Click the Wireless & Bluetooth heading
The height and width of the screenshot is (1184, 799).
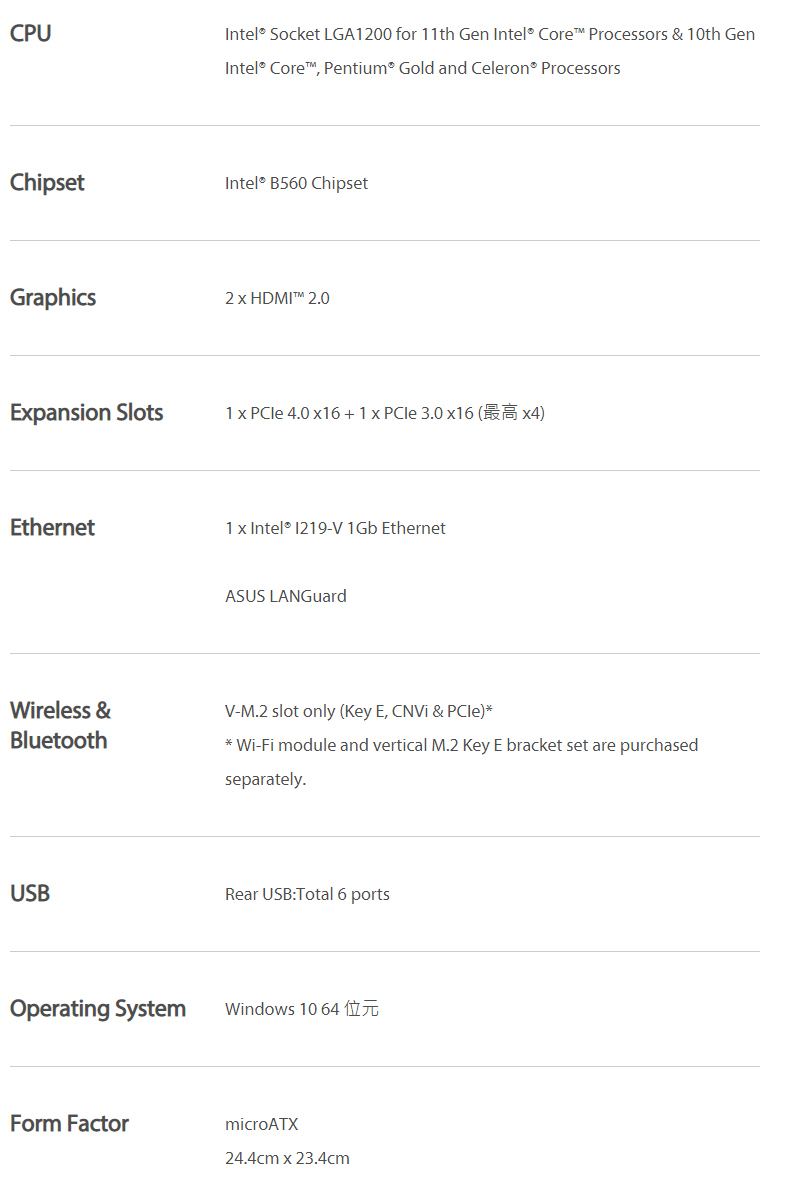click(x=60, y=726)
